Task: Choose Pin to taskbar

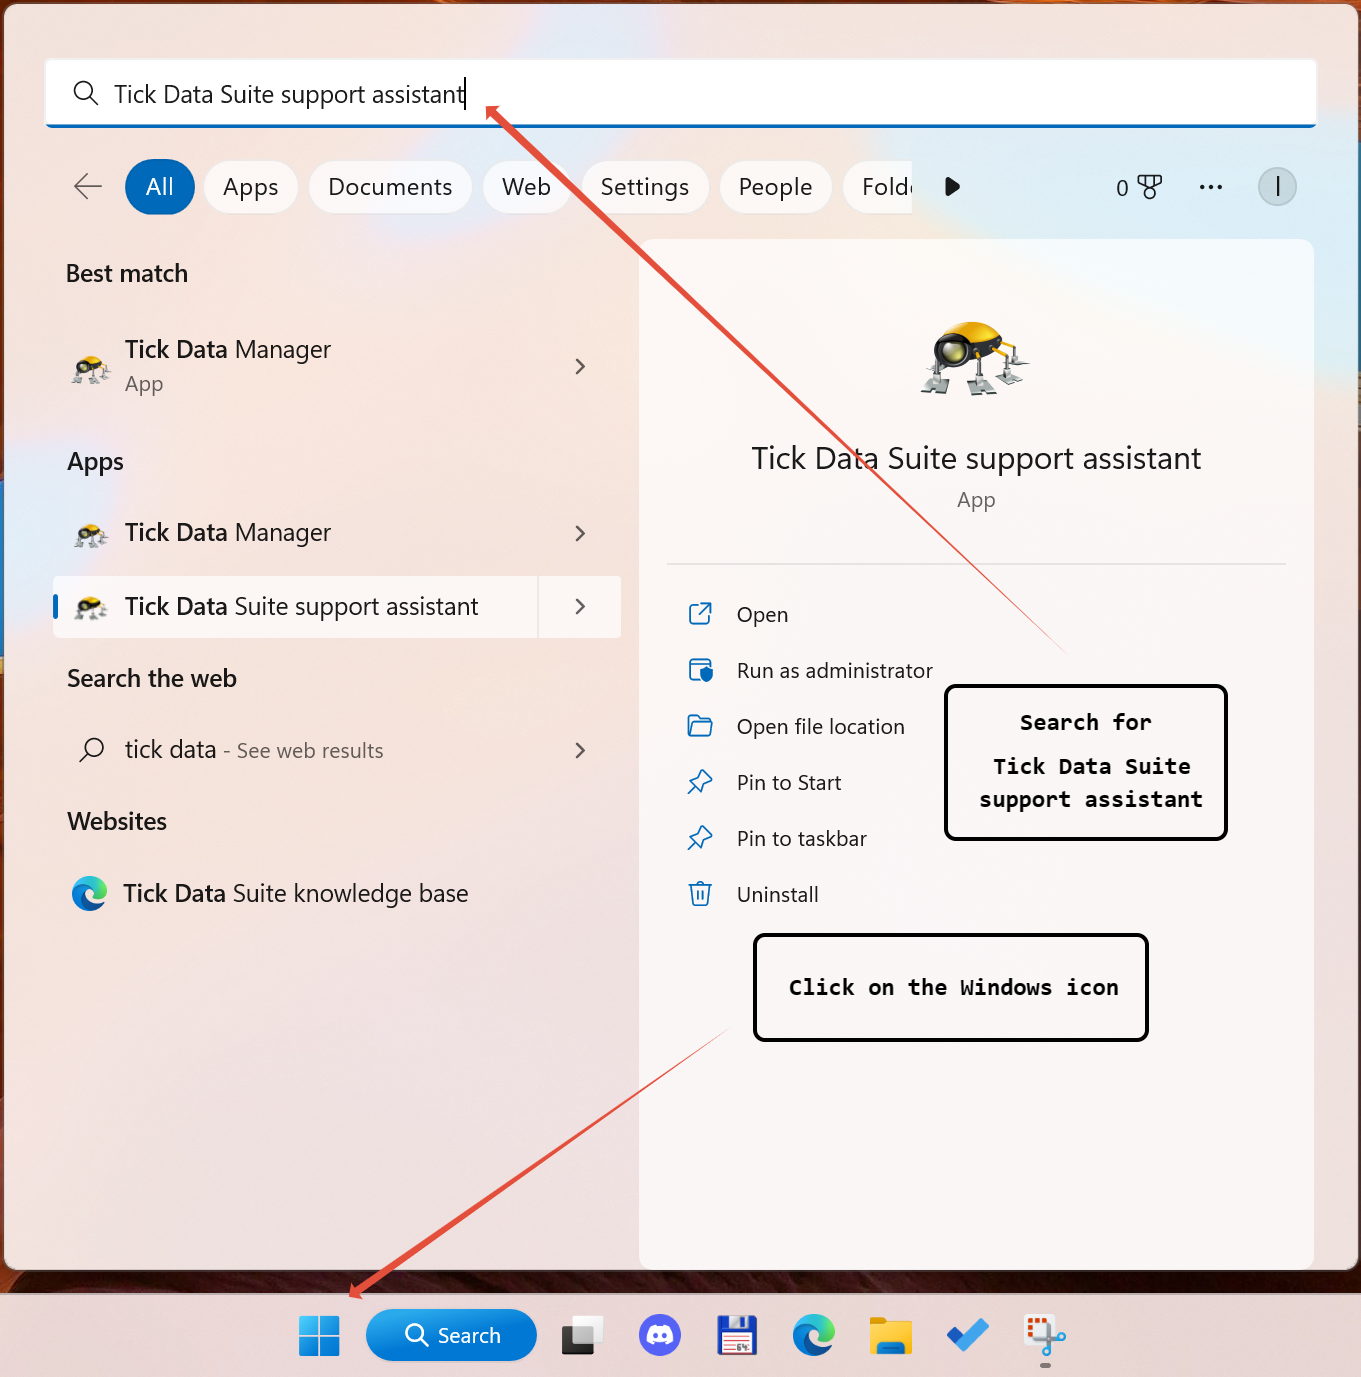Action: [802, 839]
